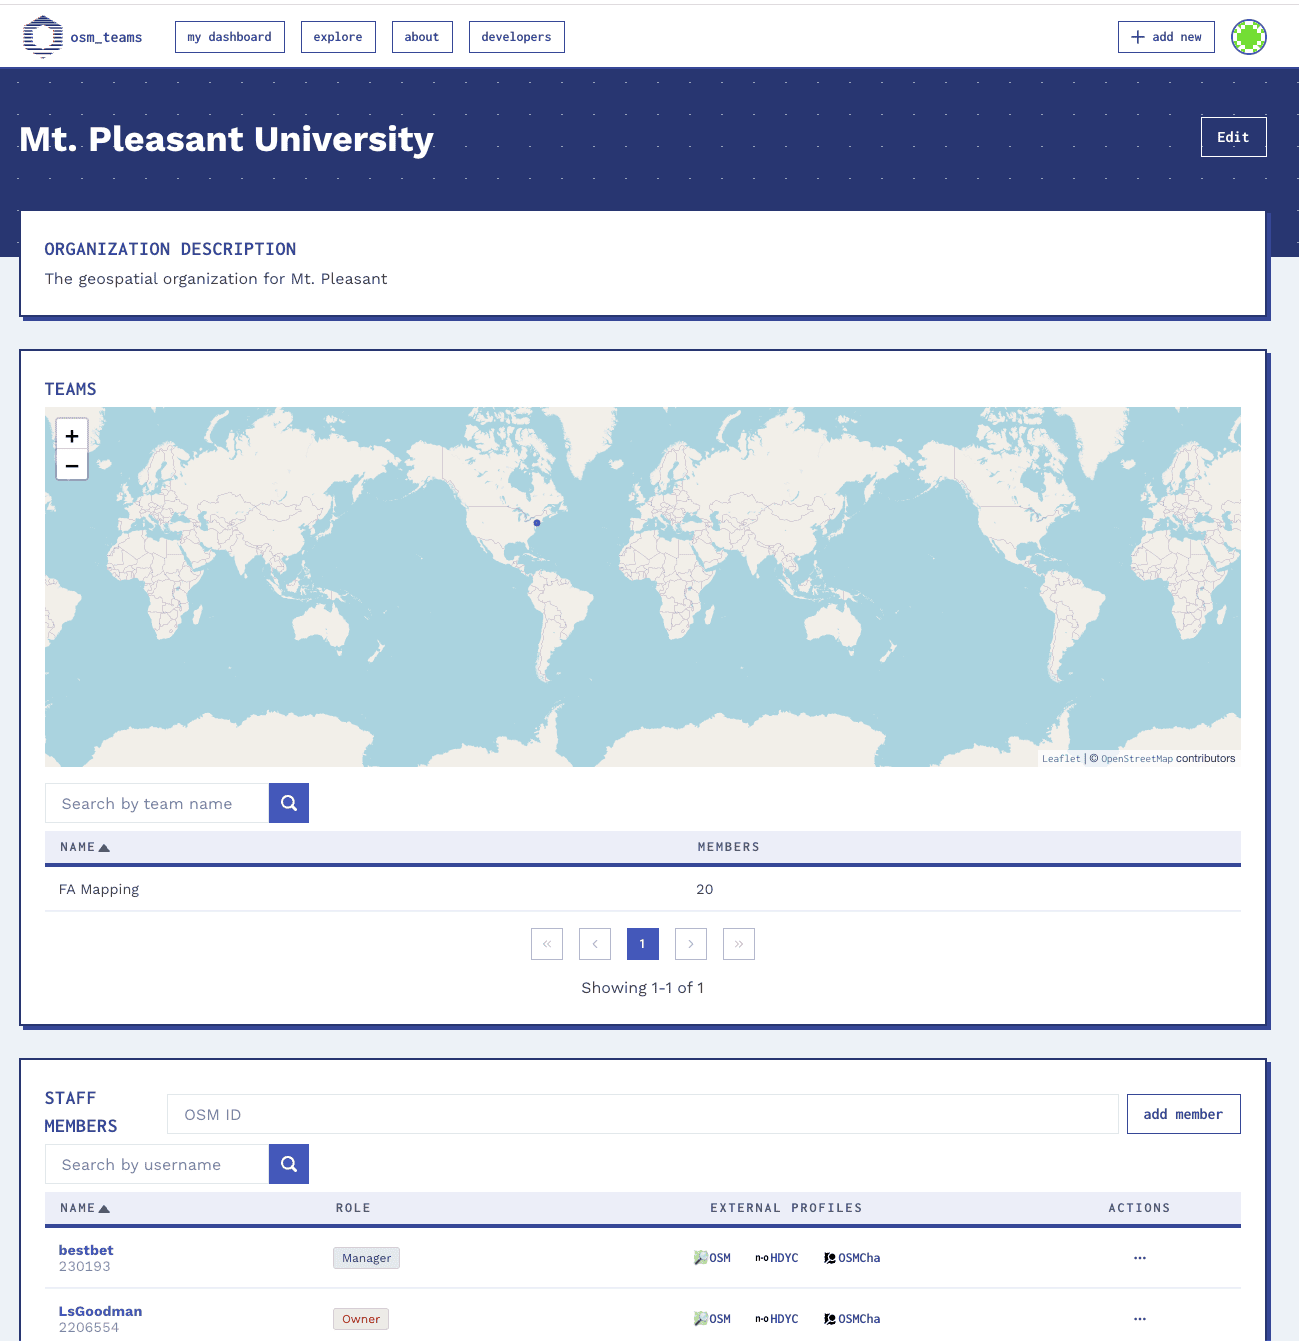1299x1341 pixels.
Task: Click the team name search magnifier icon
Action: (288, 802)
